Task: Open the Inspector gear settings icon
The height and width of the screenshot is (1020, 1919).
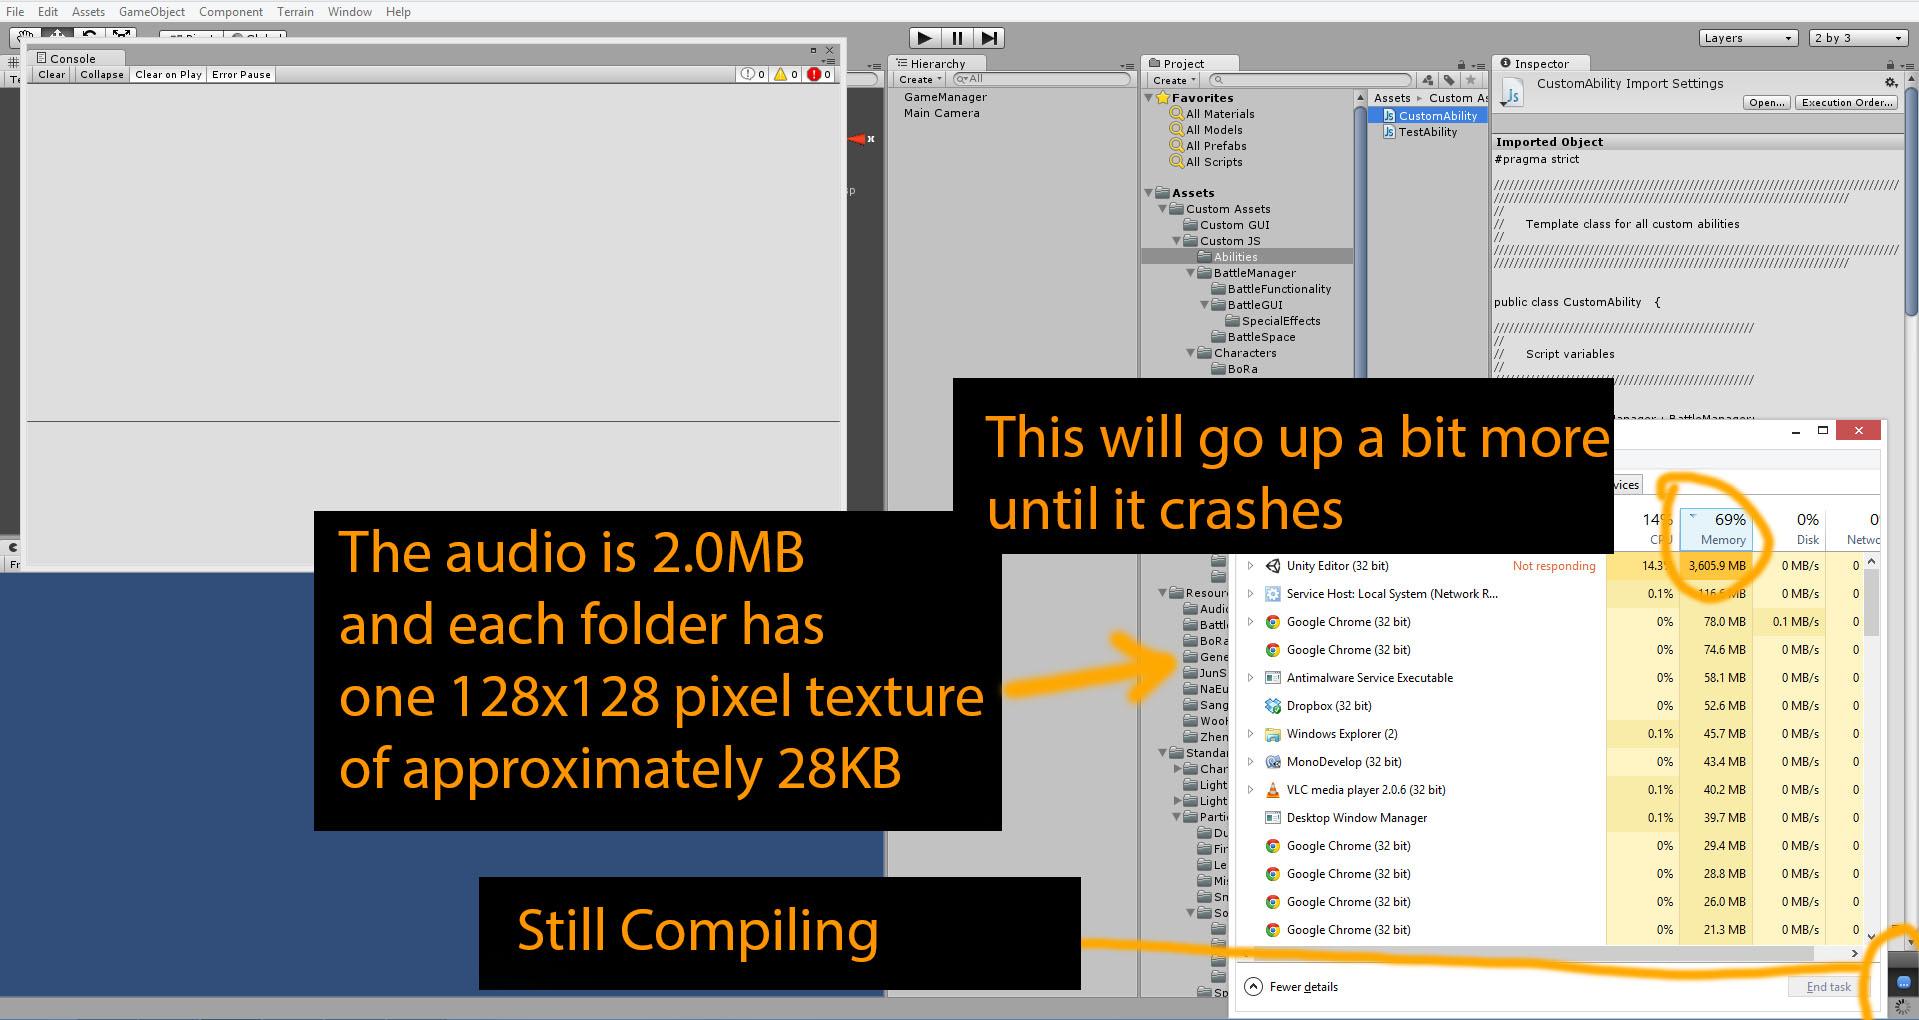Action: point(1891,83)
